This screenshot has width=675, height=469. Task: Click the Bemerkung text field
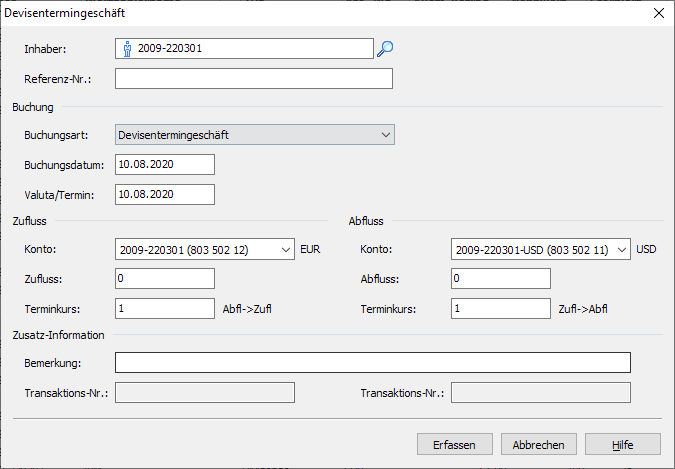click(372, 362)
